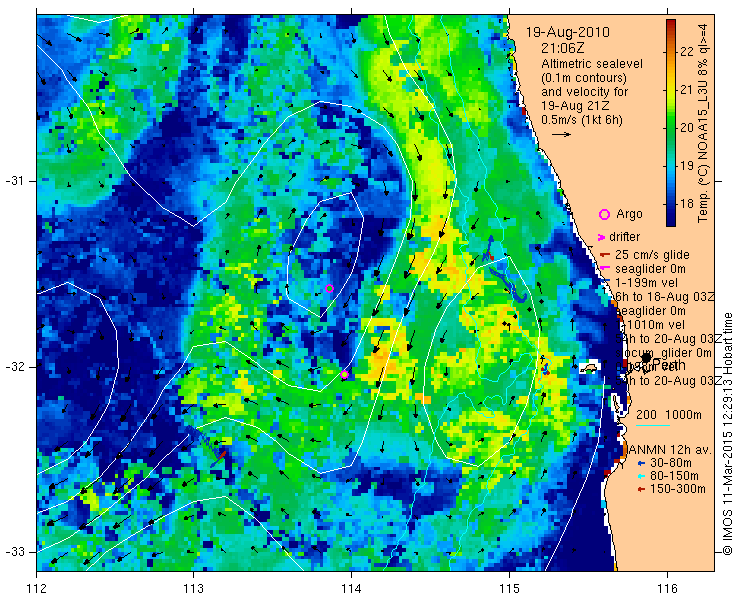740x600 pixels.
Task: Click the "150-300m" depth label
Action: pos(677,490)
